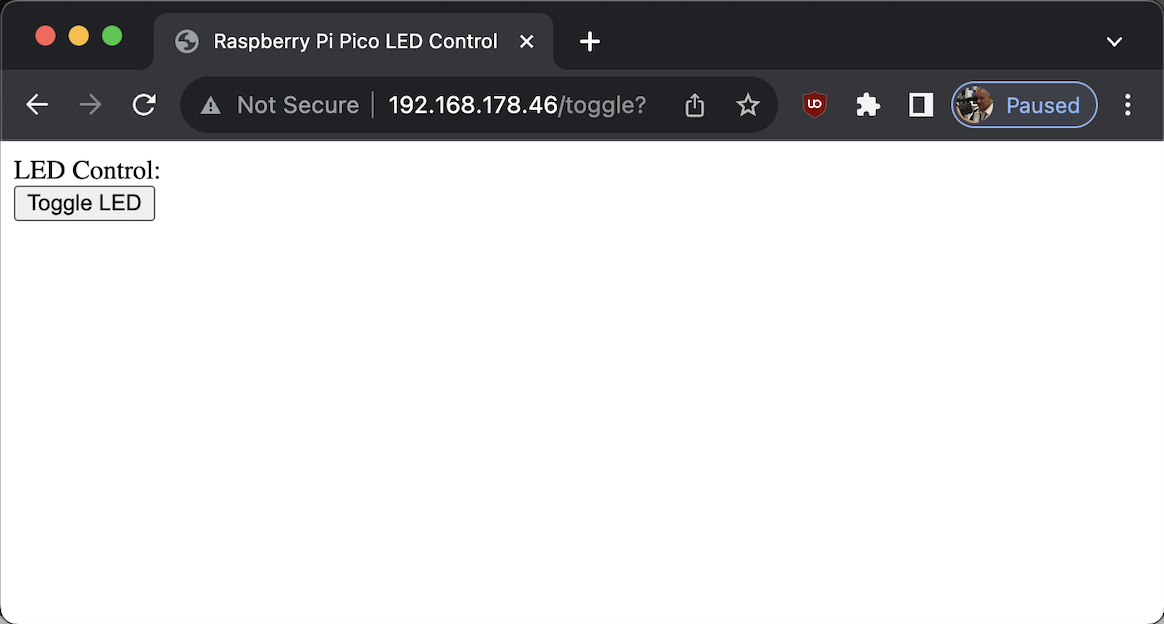Go back to the previous page
The width and height of the screenshot is (1164, 624).
[x=37, y=105]
